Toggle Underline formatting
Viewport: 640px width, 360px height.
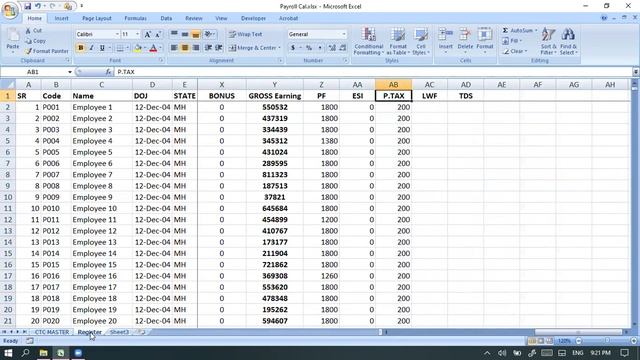102,48
